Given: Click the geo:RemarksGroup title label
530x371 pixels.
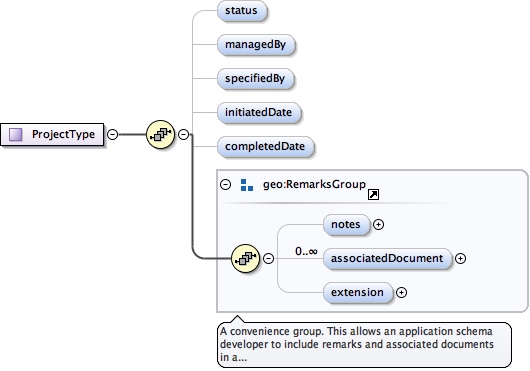Looking at the screenshot, I should click(314, 184).
